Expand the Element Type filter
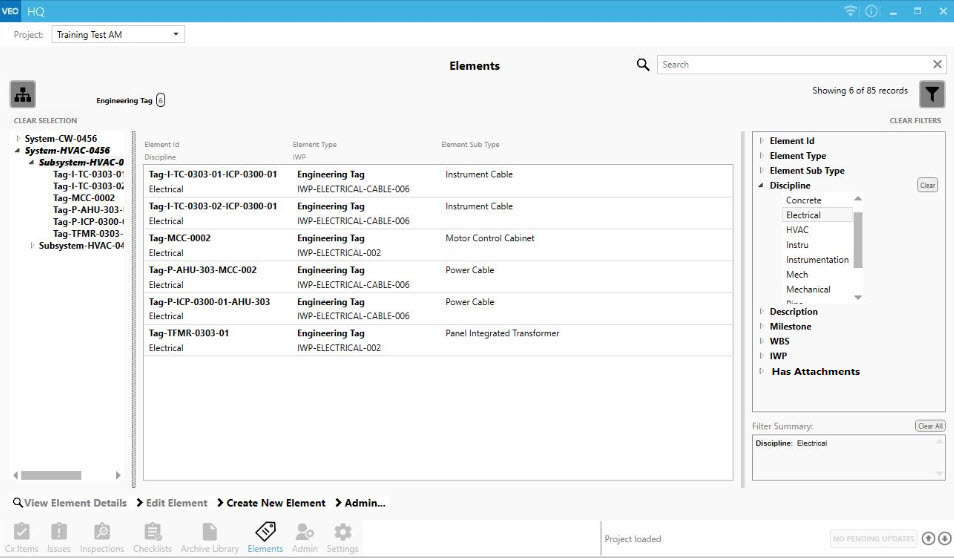Image resolution: width=954 pixels, height=558 pixels. click(x=762, y=156)
